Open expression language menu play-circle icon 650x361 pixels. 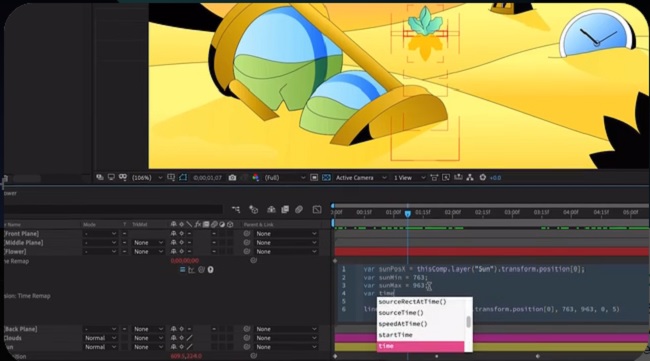pos(211,270)
